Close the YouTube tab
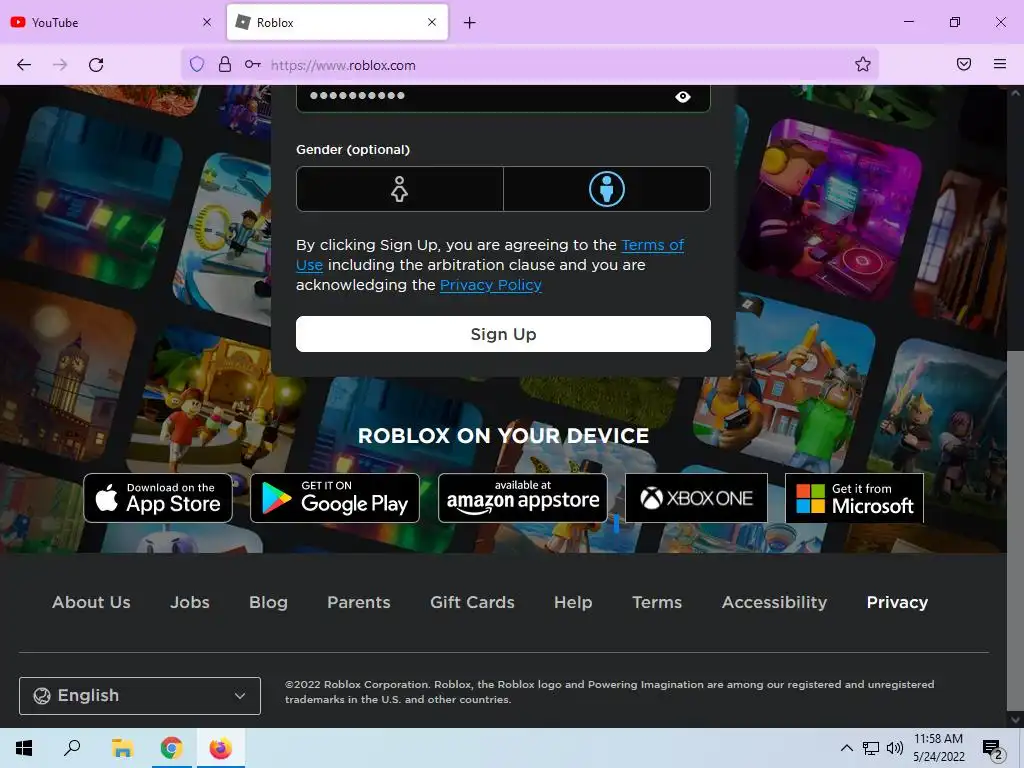This screenshot has height=768, width=1024. click(207, 22)
